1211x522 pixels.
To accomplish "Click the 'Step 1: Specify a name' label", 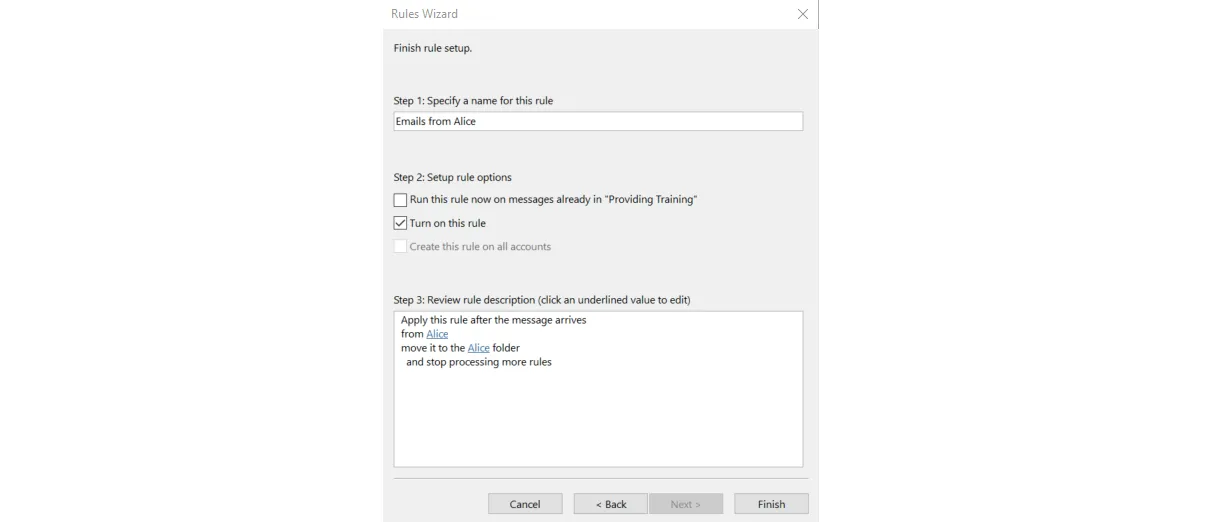I will 473,101.
